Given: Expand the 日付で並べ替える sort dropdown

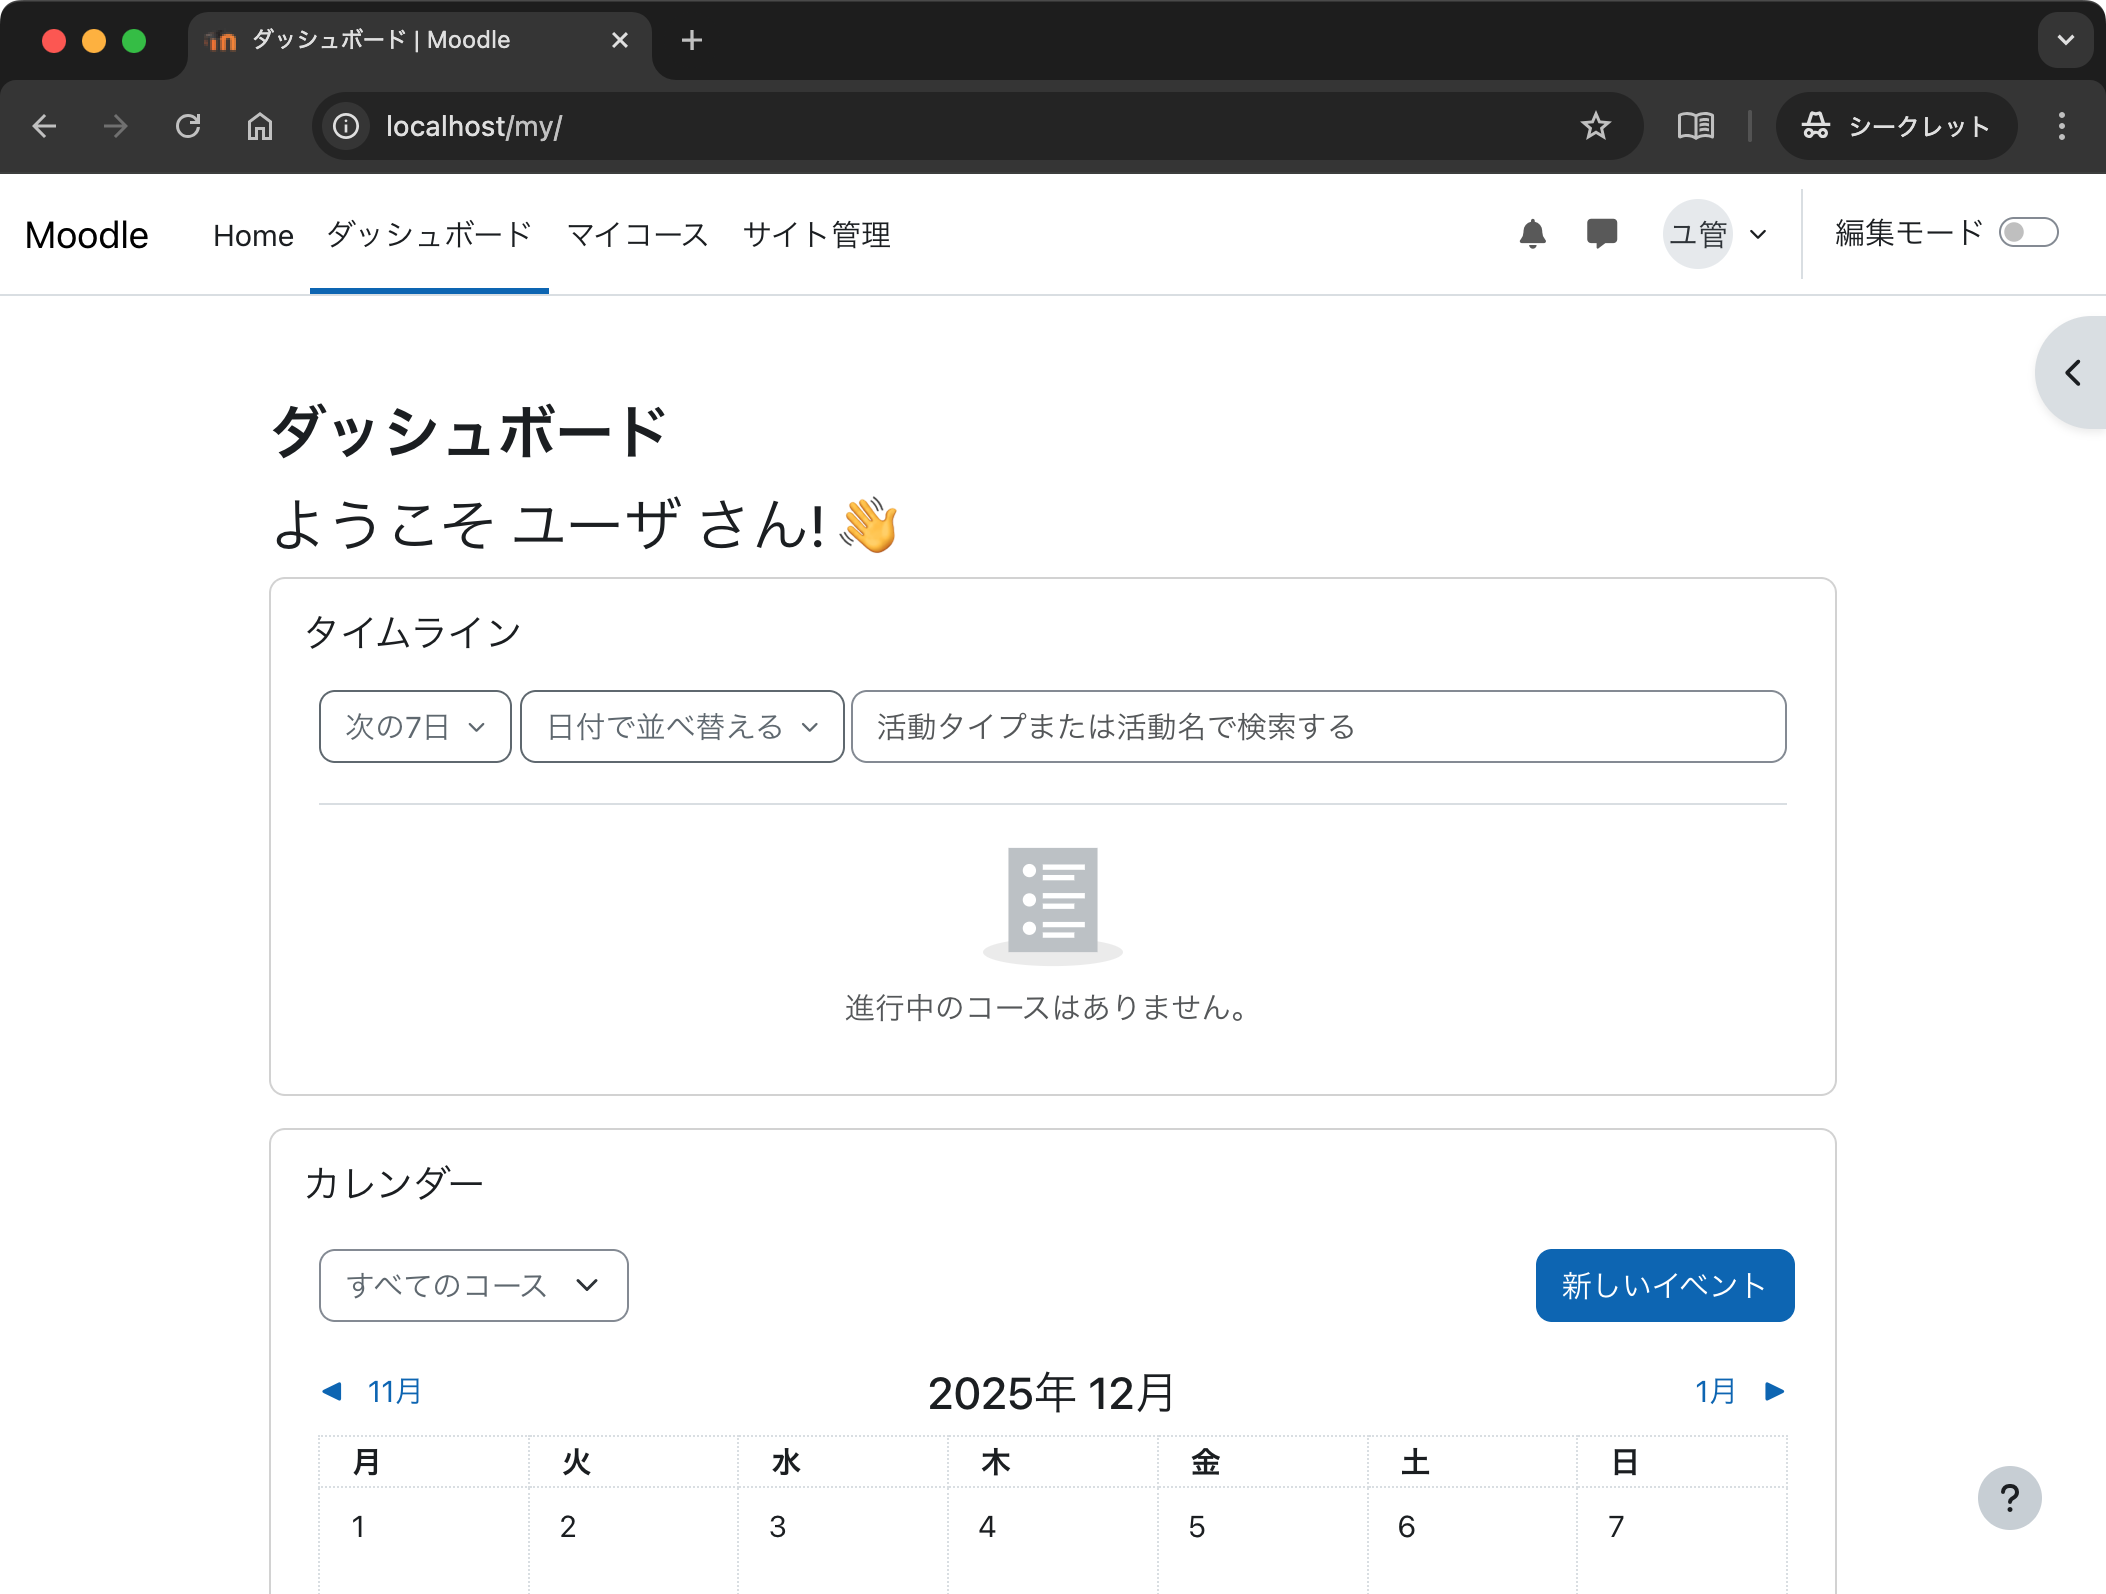Looking at the screenshot, I should click(x=682, y=727).
